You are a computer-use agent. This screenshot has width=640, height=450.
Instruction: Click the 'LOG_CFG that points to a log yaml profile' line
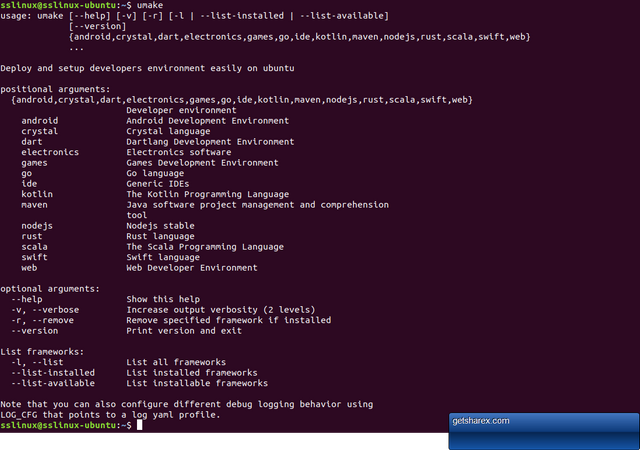[110, 415]
